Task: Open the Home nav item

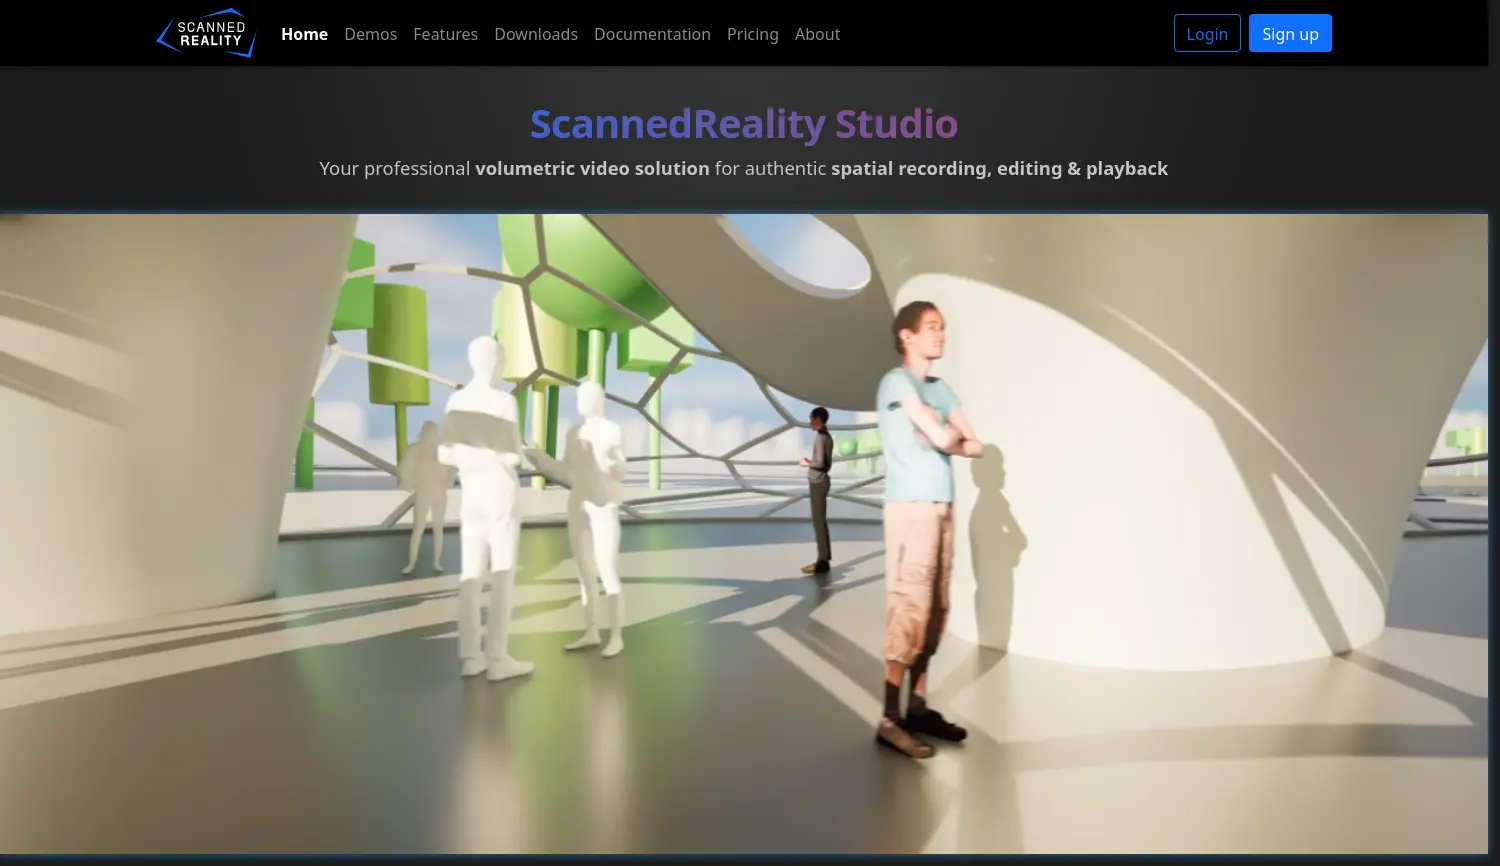Action: 304,34
